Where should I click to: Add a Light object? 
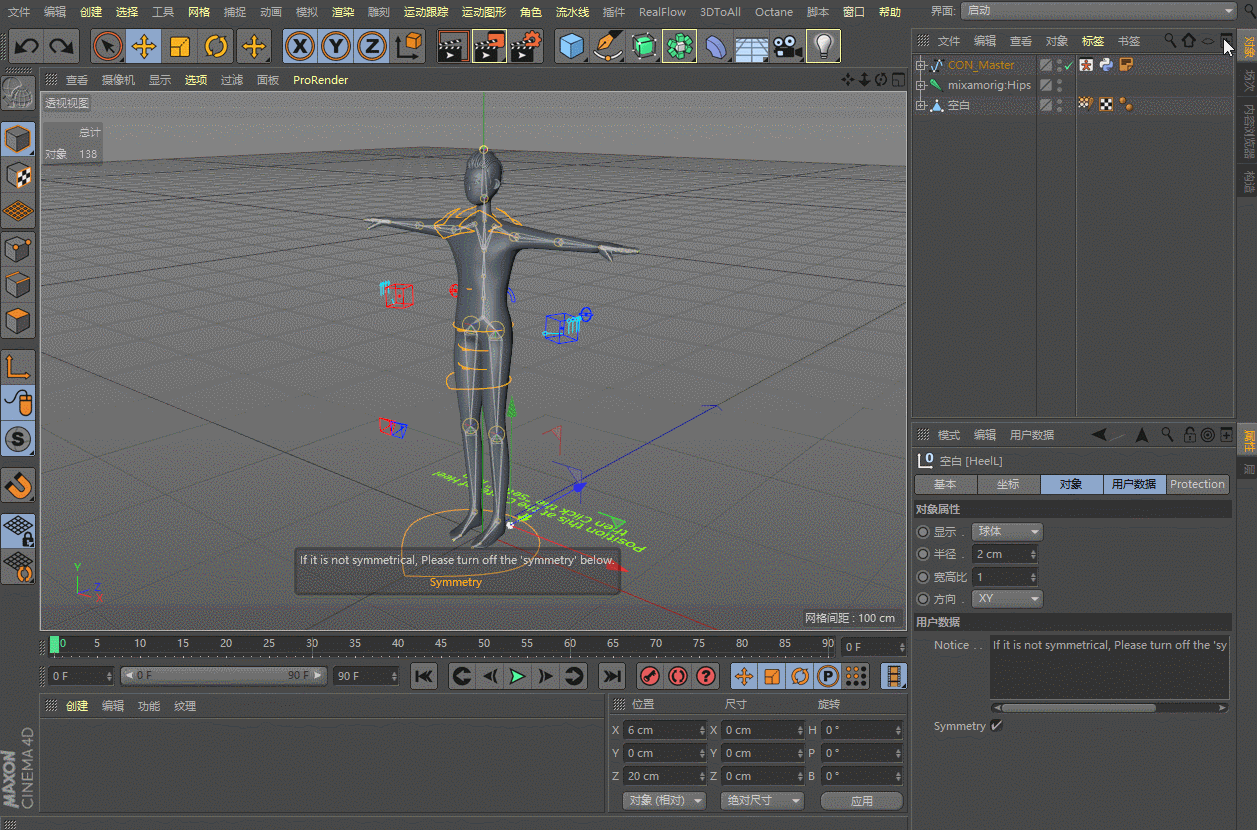click(823, 46)
